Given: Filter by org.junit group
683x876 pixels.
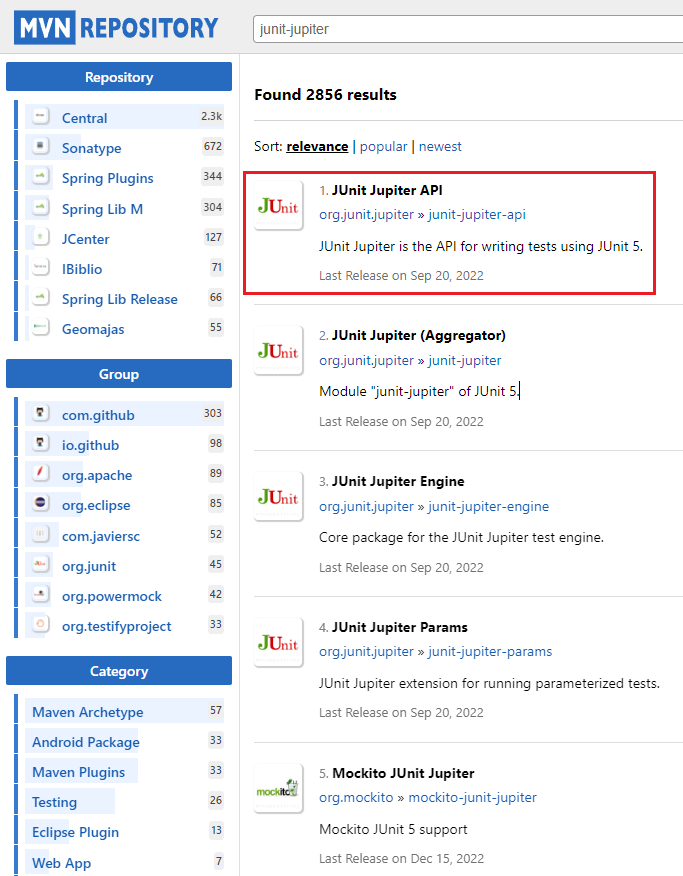Looking at the screenshot, I should pyautogui.click(x=88, y=566).
